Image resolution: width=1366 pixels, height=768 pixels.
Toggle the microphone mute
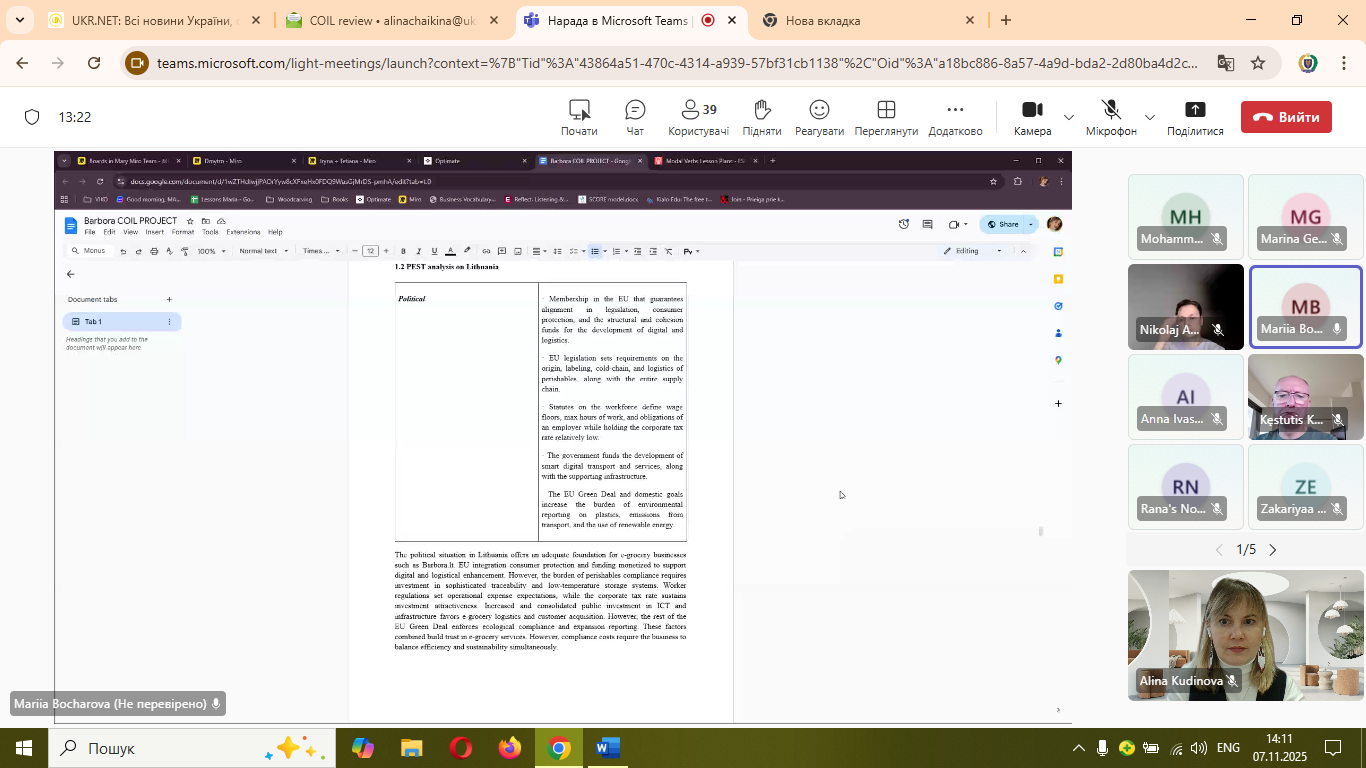point(1111,117)
